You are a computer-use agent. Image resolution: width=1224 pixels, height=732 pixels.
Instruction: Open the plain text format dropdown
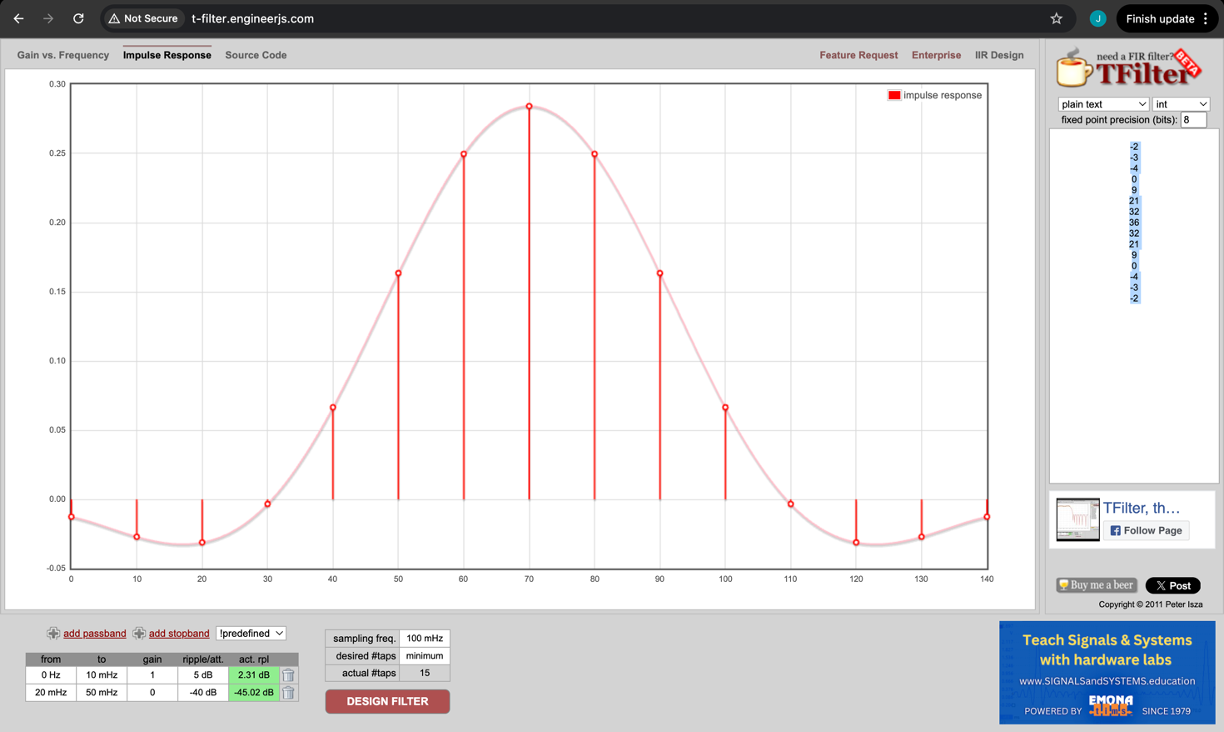(x=1103, y=104)
